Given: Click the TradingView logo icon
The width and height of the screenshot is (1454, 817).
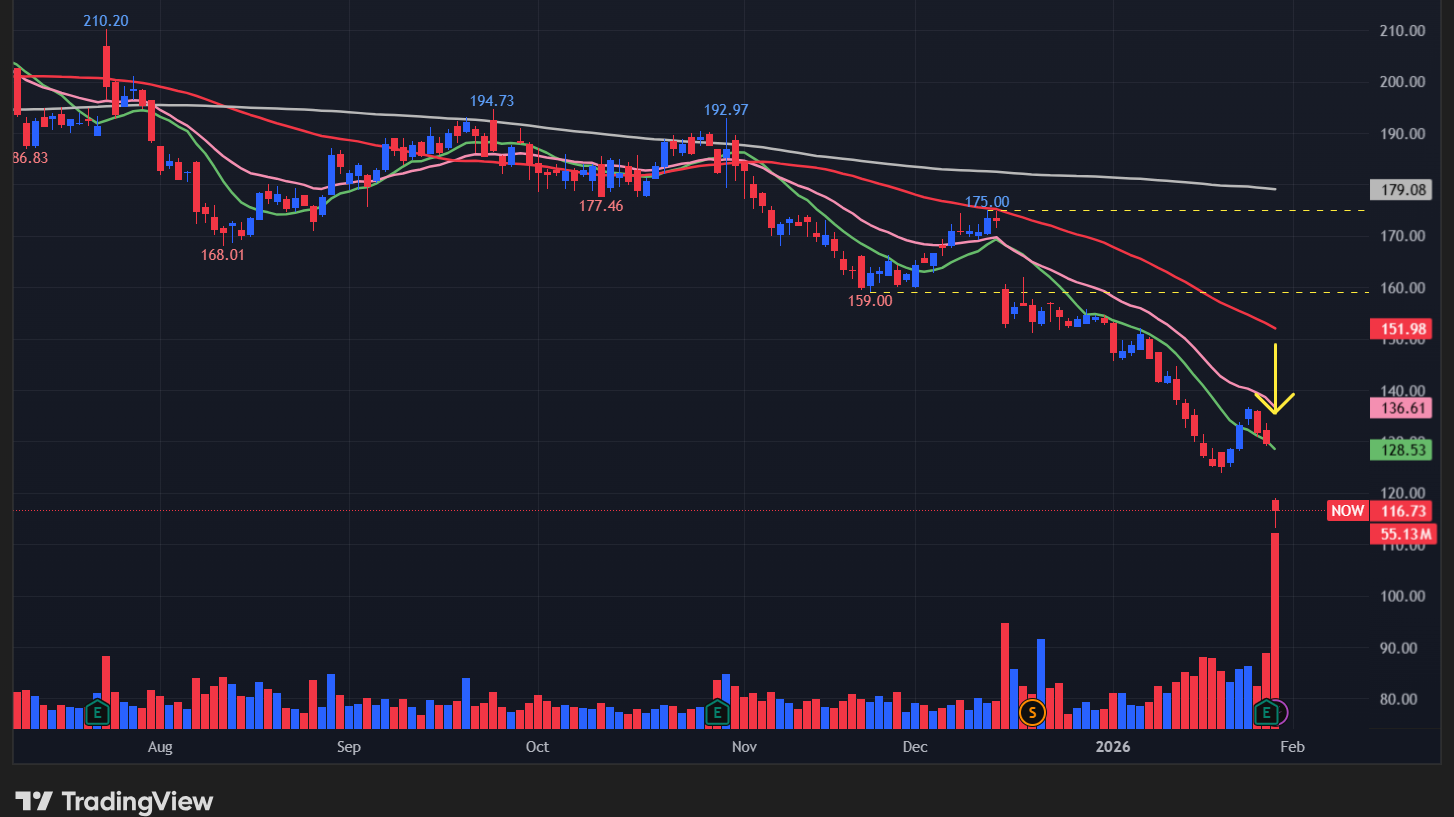Looking at the screenshot, I should click(x=35, y=801).
